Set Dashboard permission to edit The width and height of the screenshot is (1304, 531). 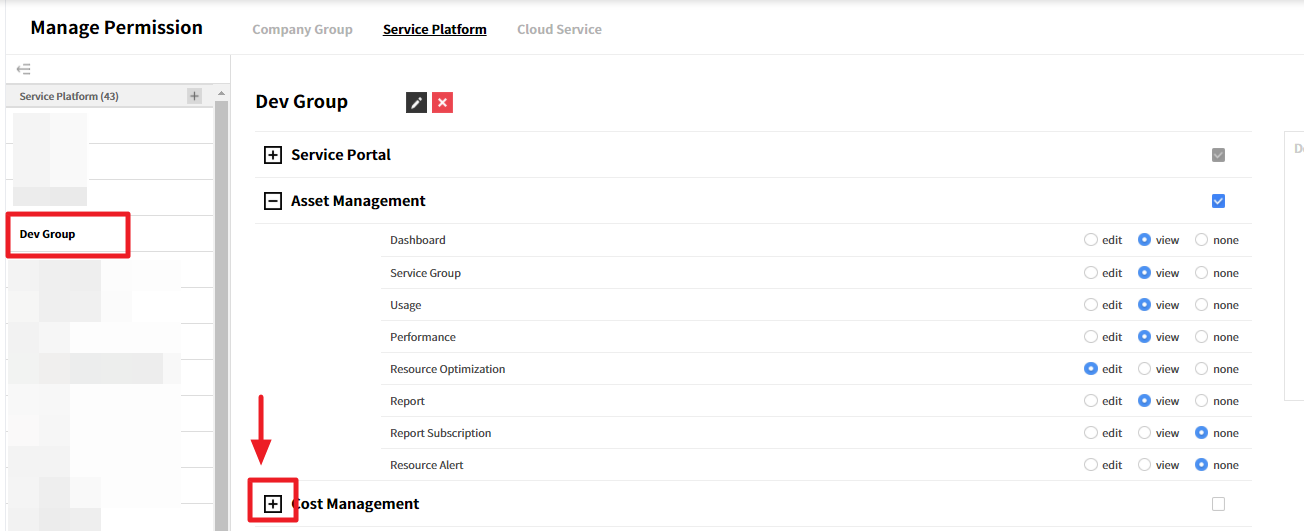pos(1091,240)
